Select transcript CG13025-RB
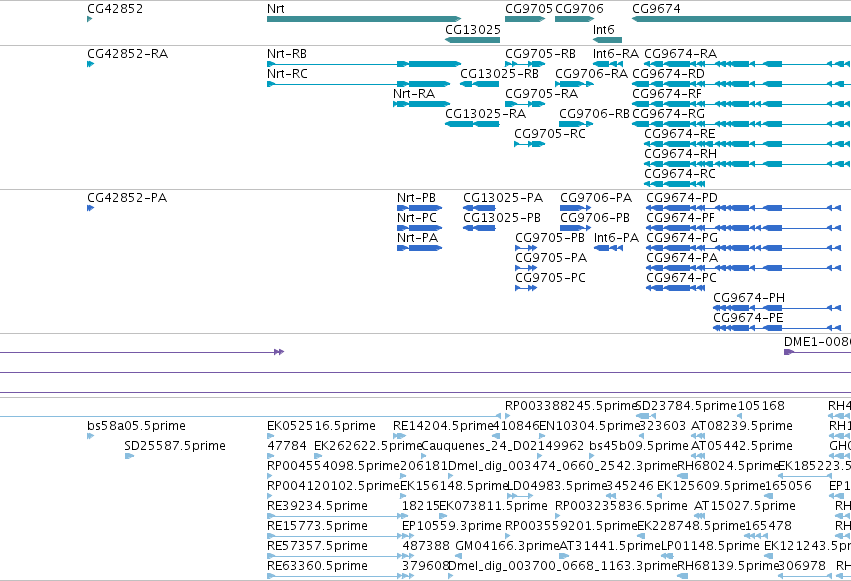The height and width of the screenshot is (581, 851). (480, 84)
